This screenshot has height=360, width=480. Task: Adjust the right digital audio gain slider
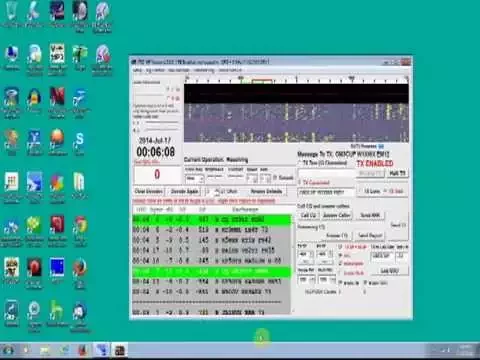[161, 129]
